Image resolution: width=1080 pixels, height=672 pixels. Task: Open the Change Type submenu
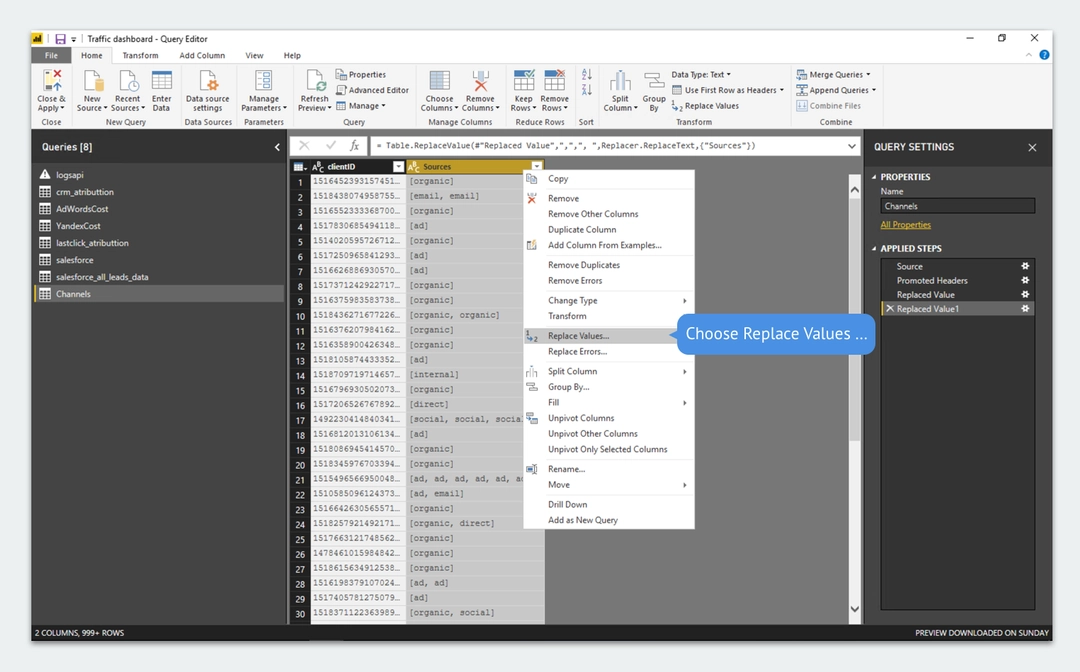609,301
